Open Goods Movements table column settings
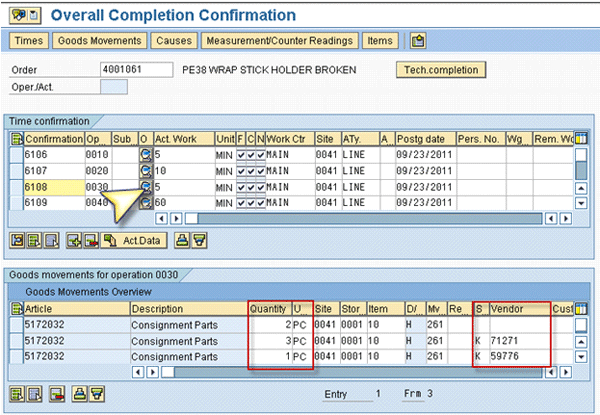Viewport: 600px width, 415px height. point(581,308)
